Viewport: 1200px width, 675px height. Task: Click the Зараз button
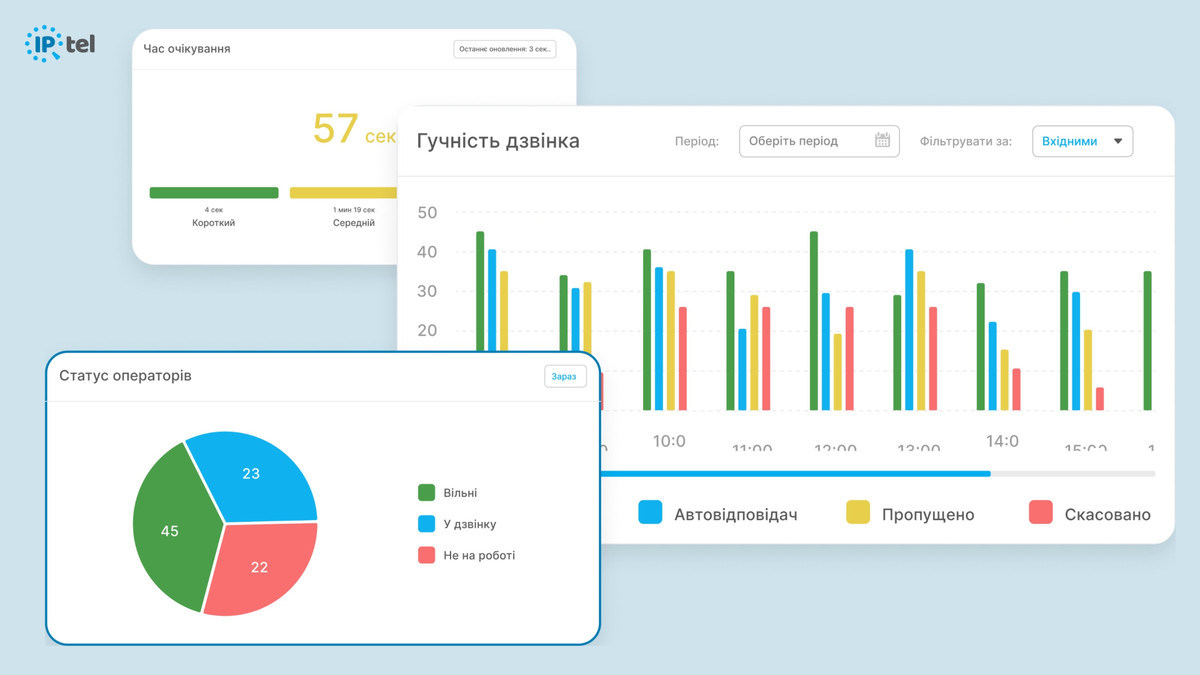coord(565,376)
